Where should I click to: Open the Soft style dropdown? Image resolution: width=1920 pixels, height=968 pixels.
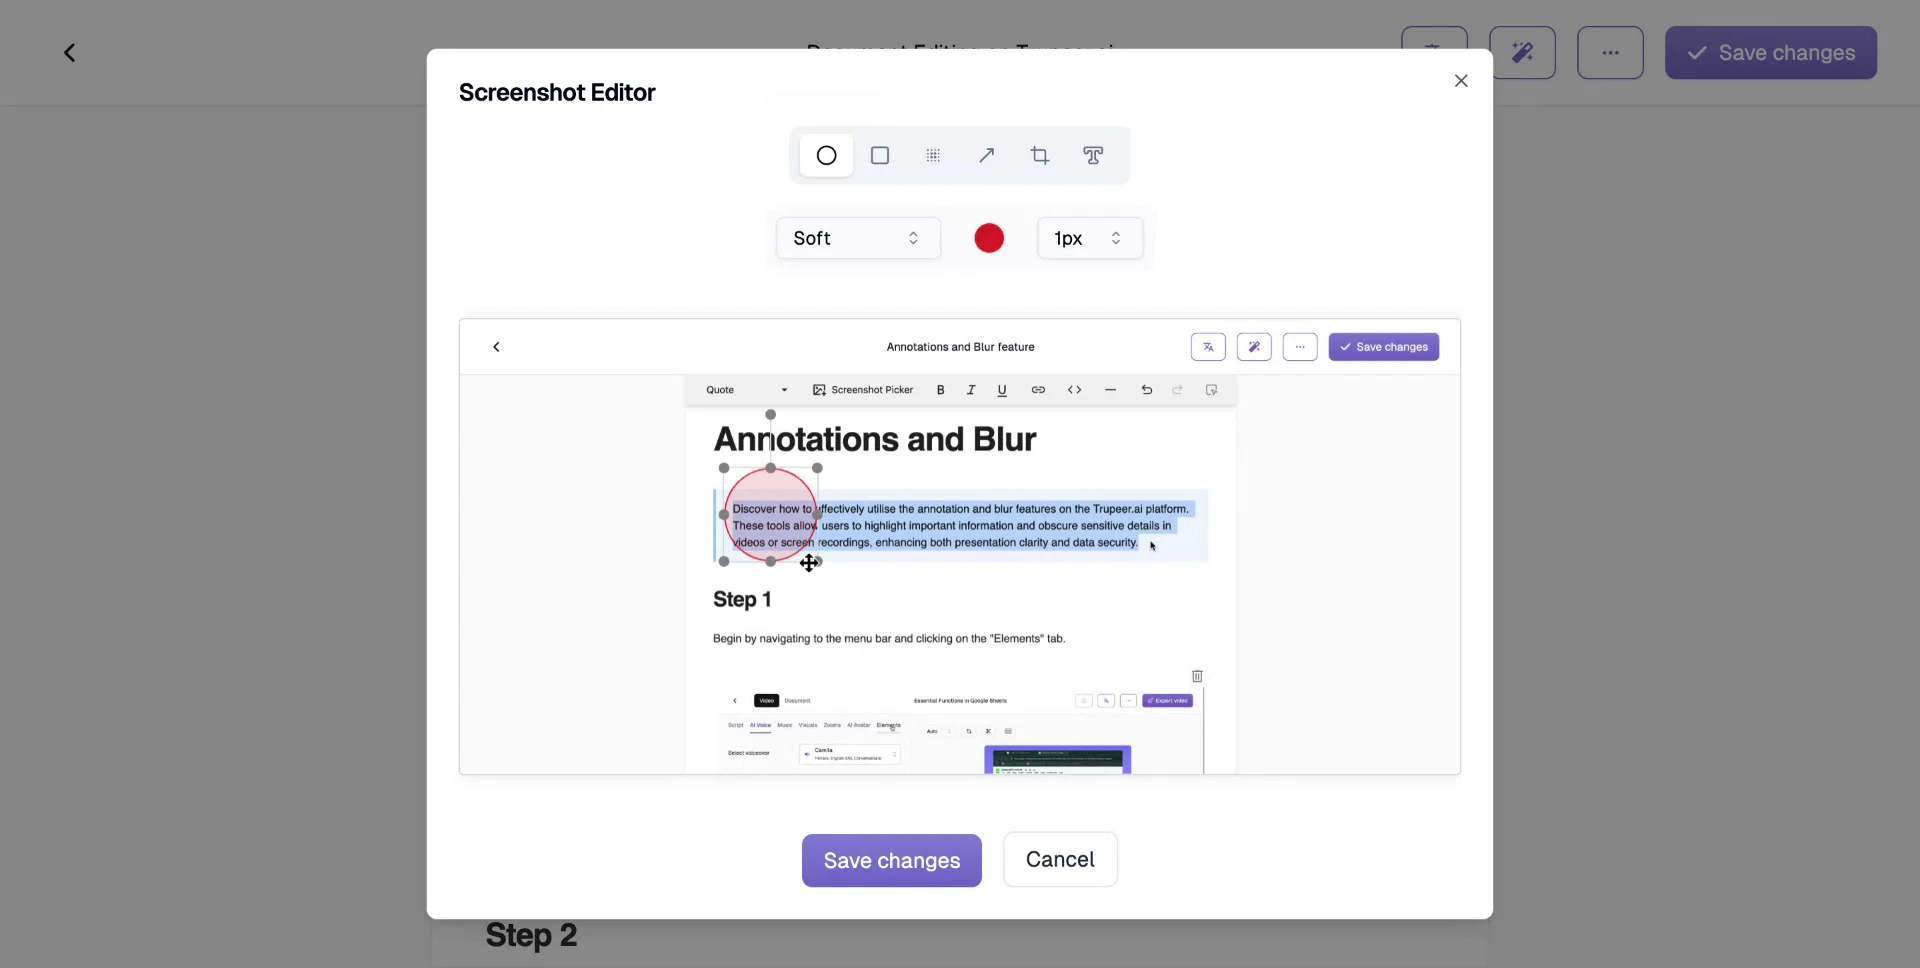coord(857,238)
